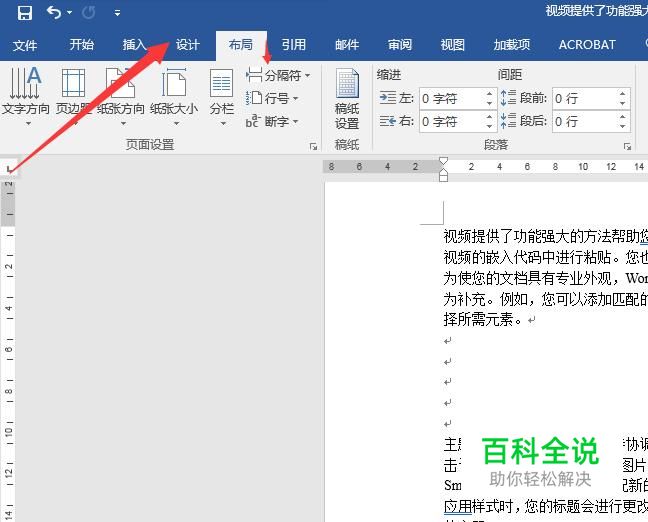Viewport: 648px width, 522px height.
Task: Click the underlined word 应用 in document
Action: (x=457, y=506)
